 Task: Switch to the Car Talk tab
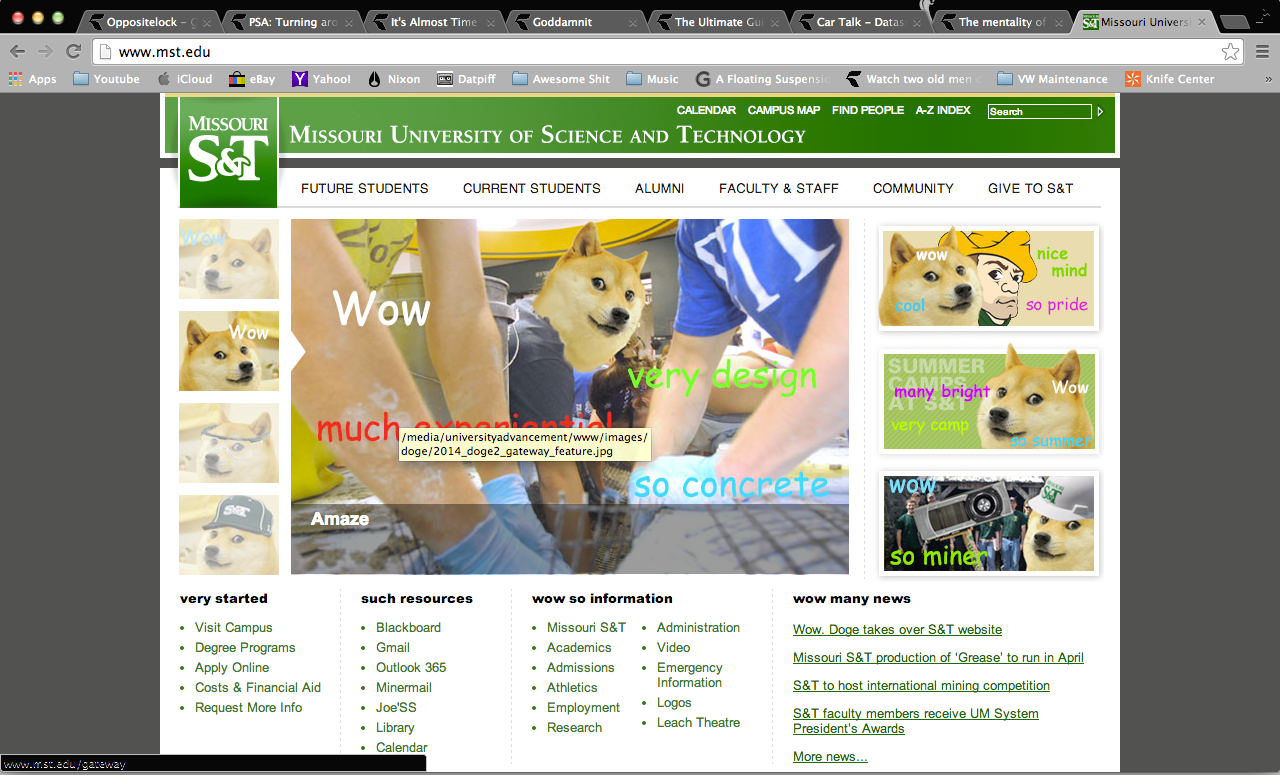coord(860,22)
